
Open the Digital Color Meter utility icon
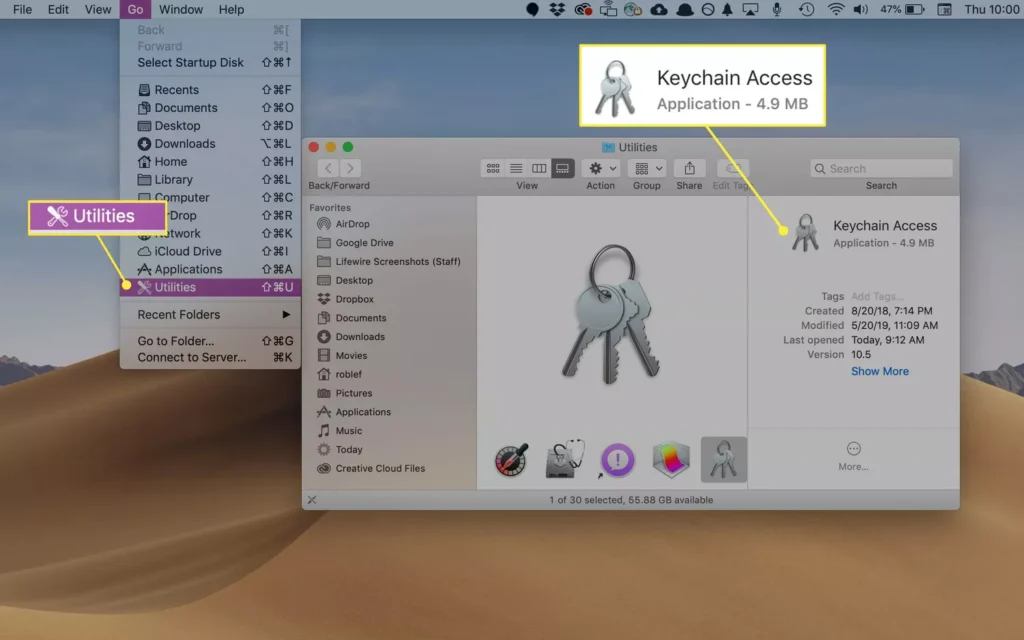[x=510, y=459]
